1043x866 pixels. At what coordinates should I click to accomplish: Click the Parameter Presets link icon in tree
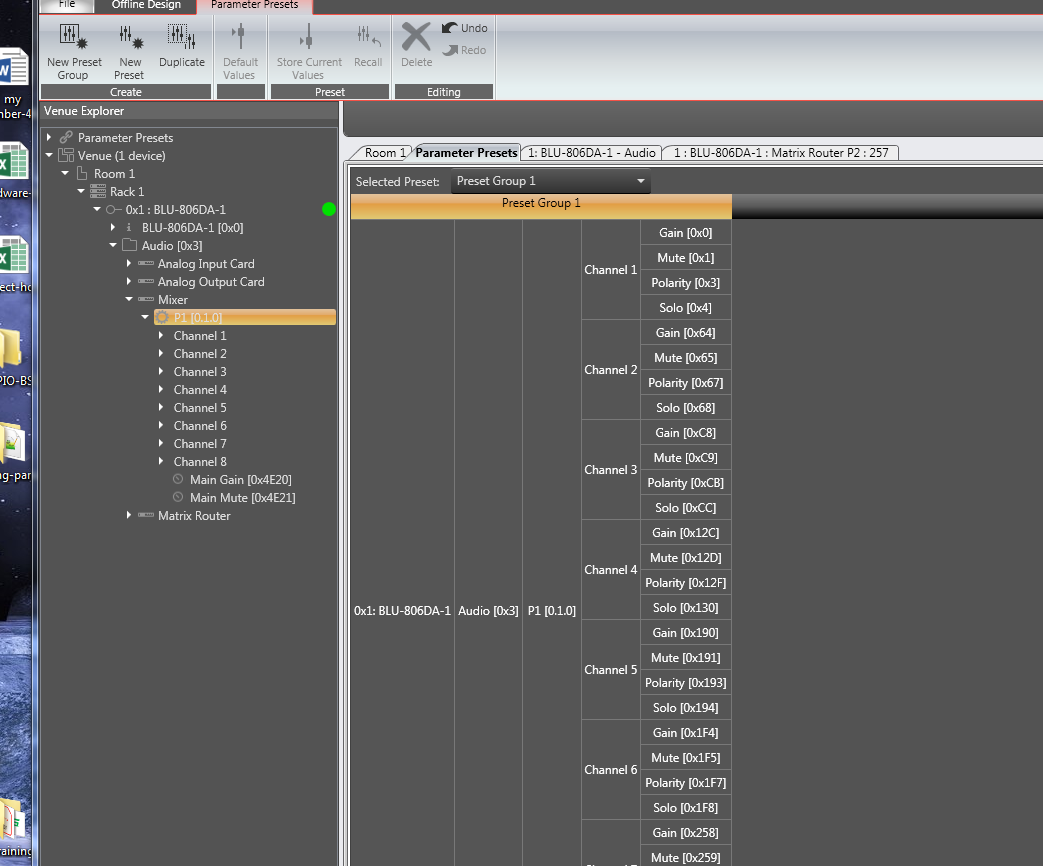[66, 137]
